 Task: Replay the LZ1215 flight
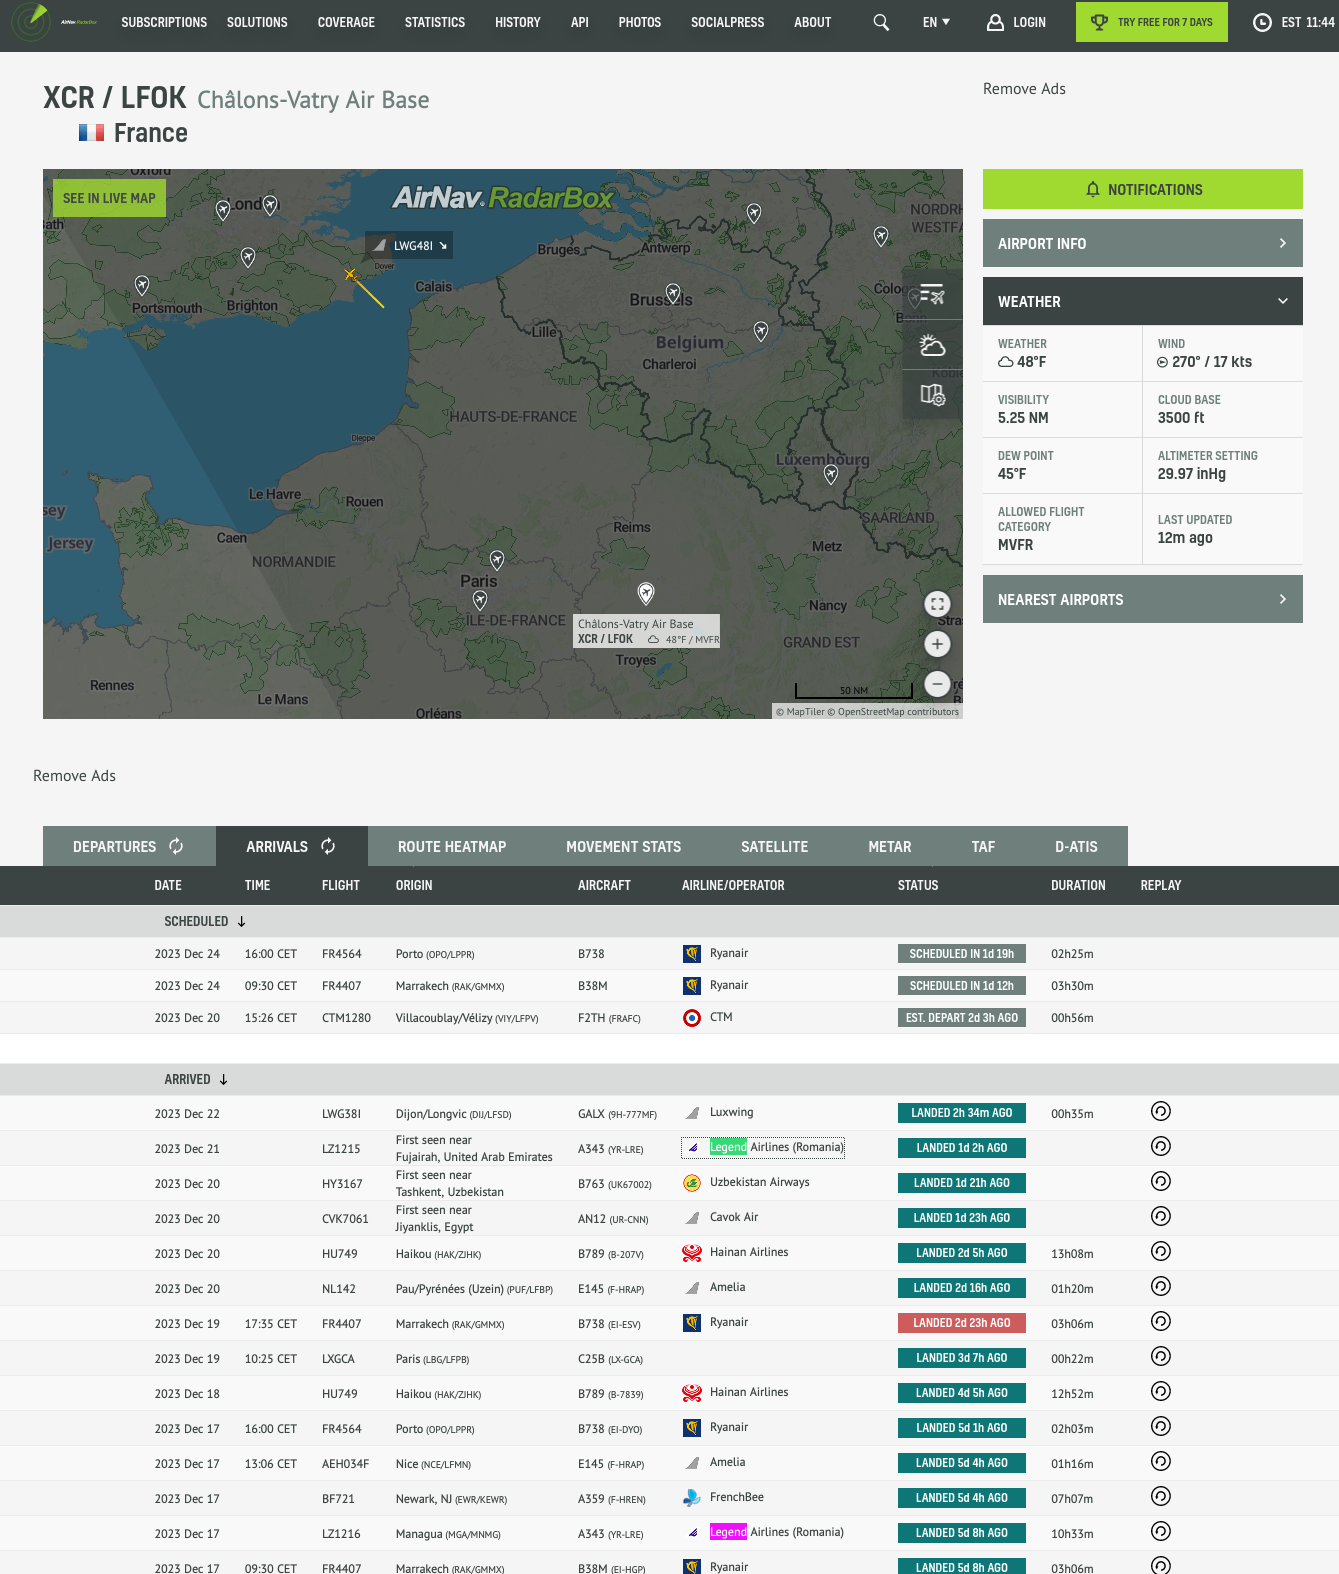(x=1161, y=1146)
